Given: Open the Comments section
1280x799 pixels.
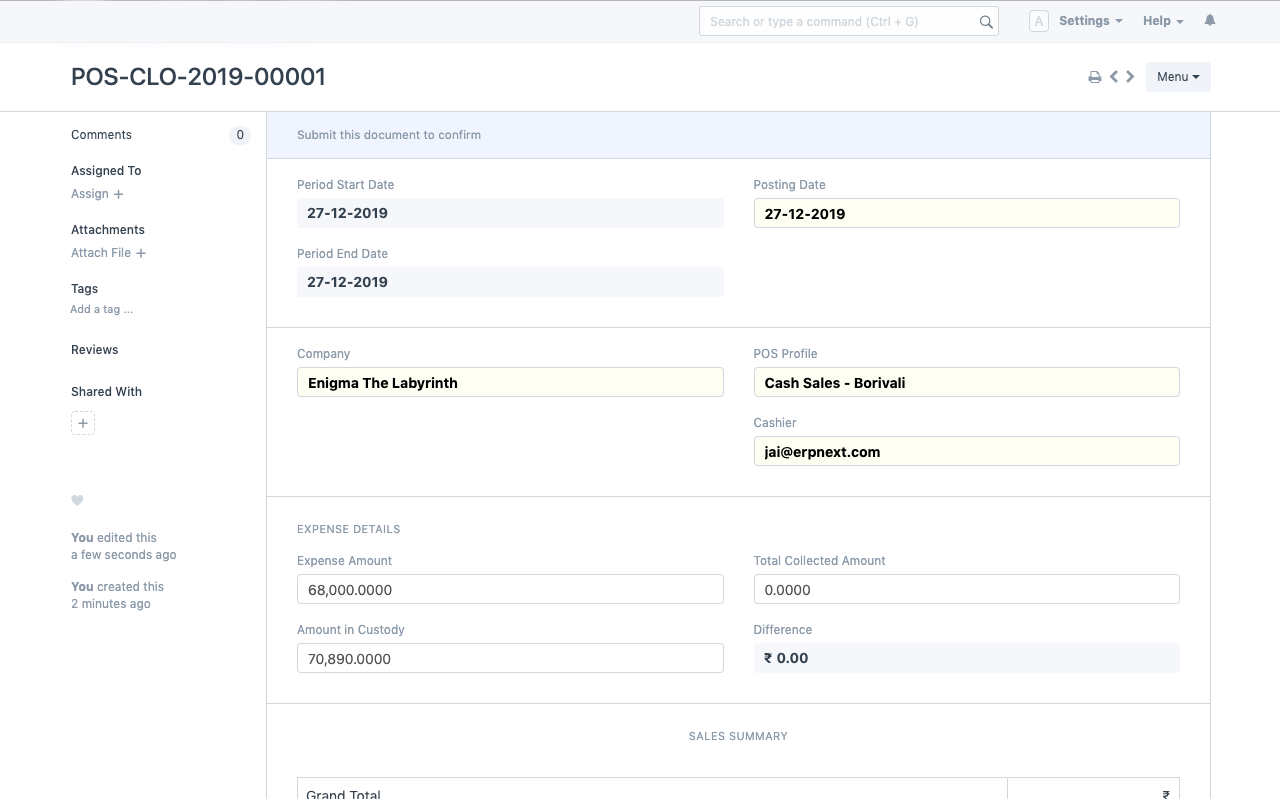Looking at the screenshot, I should pyautogui.click(x=101, y=135).
